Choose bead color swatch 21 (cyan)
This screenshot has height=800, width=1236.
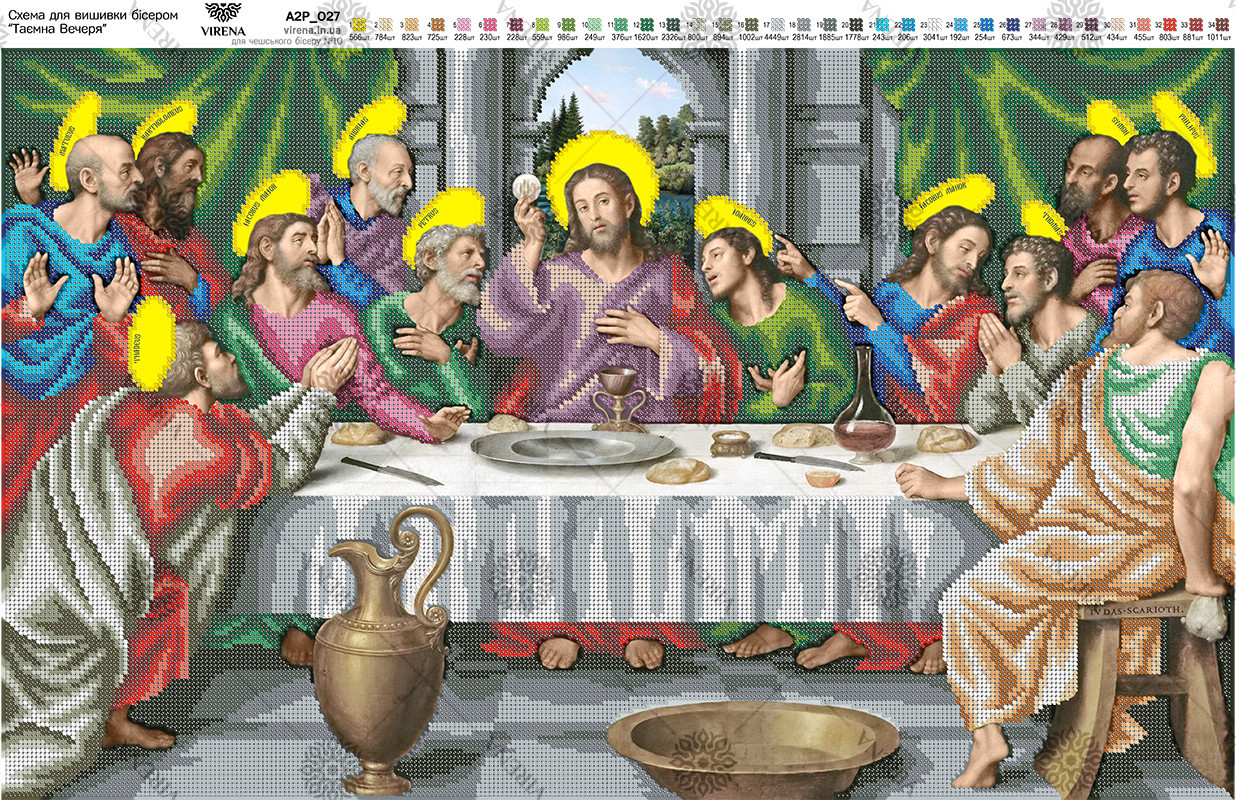click(882, 23)
